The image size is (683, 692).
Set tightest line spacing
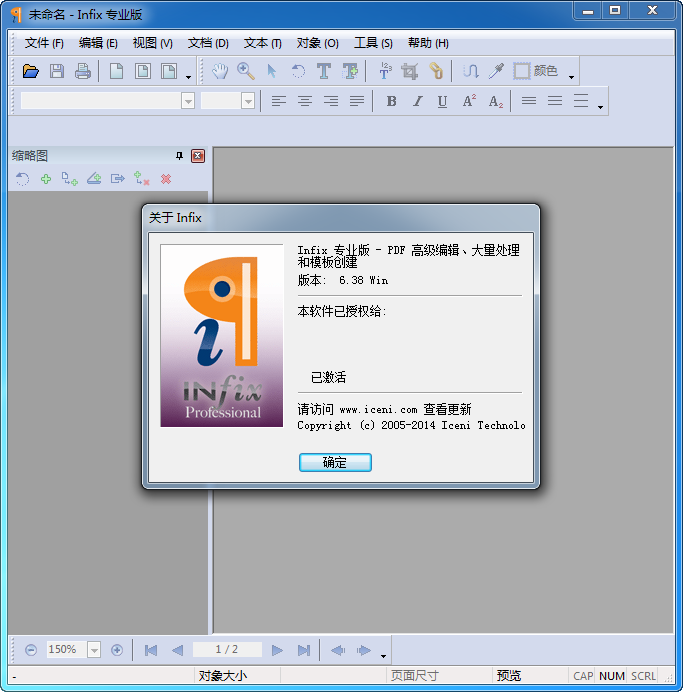pos(529,102)
